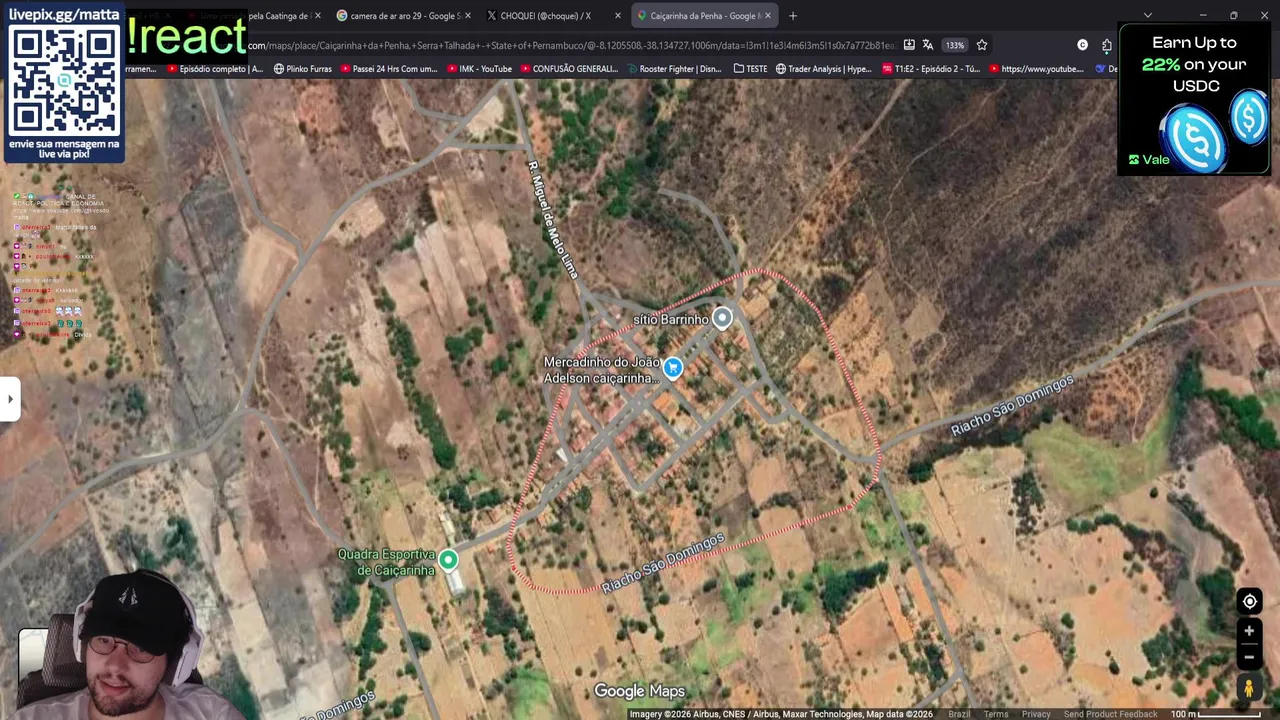Zoom in on the map

coord(1249,631)
